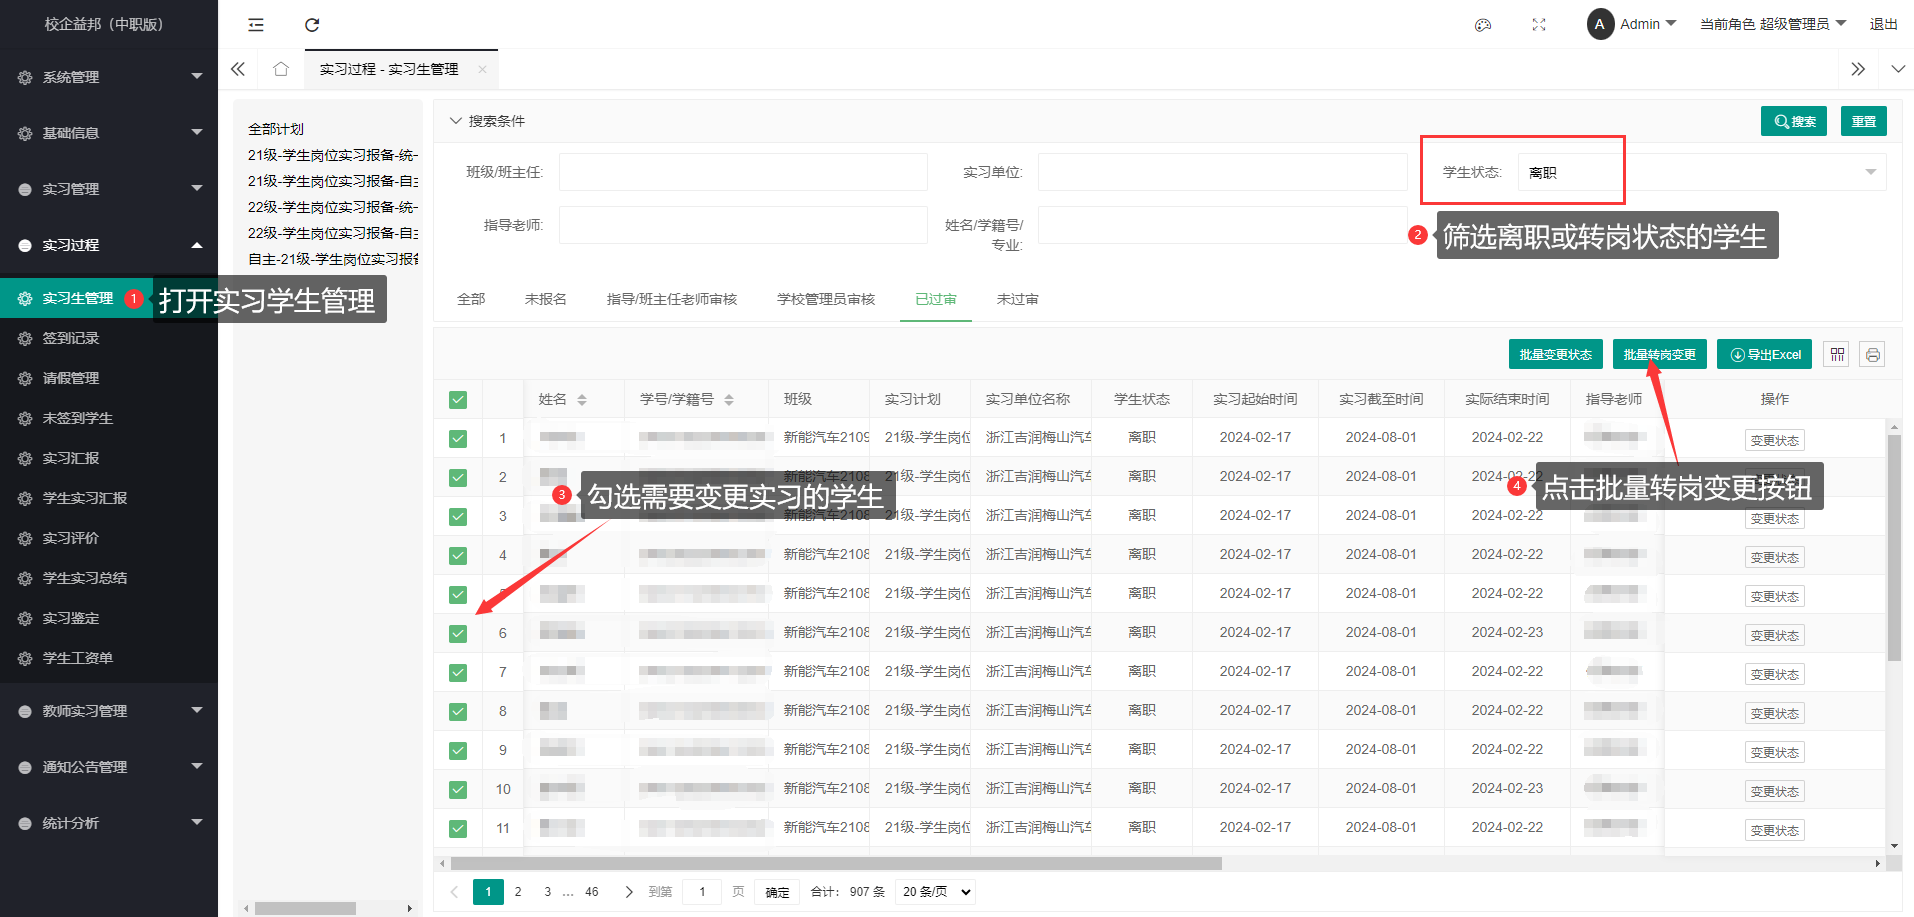This screenshot has height=917, width=1914.
Task: Collapse the sidebar using the menu fold icon
Action: pos(256,25)
